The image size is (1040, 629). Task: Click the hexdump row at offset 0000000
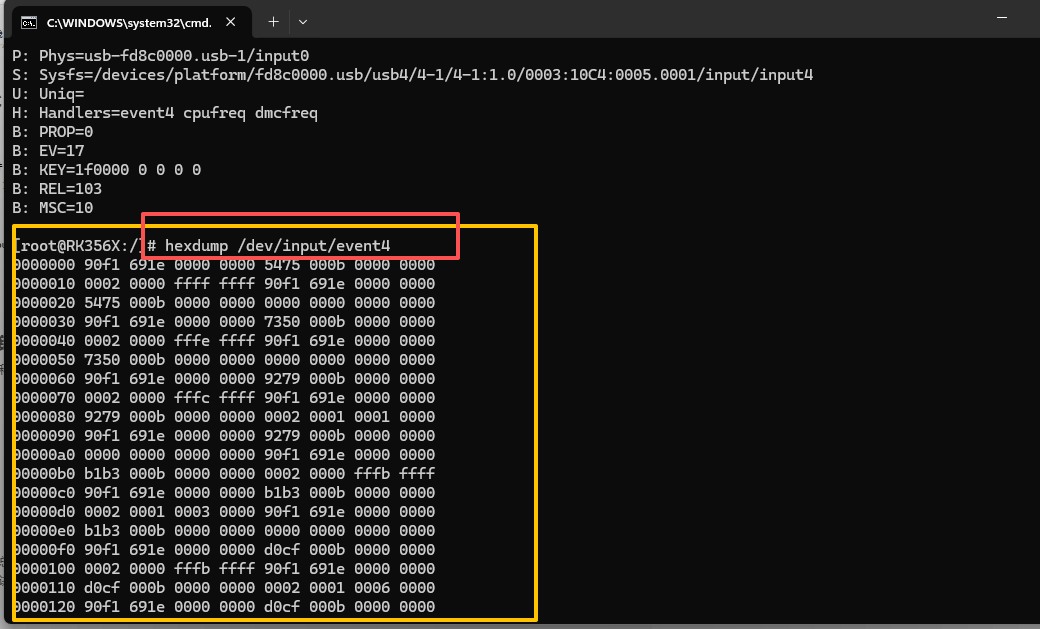224,265
